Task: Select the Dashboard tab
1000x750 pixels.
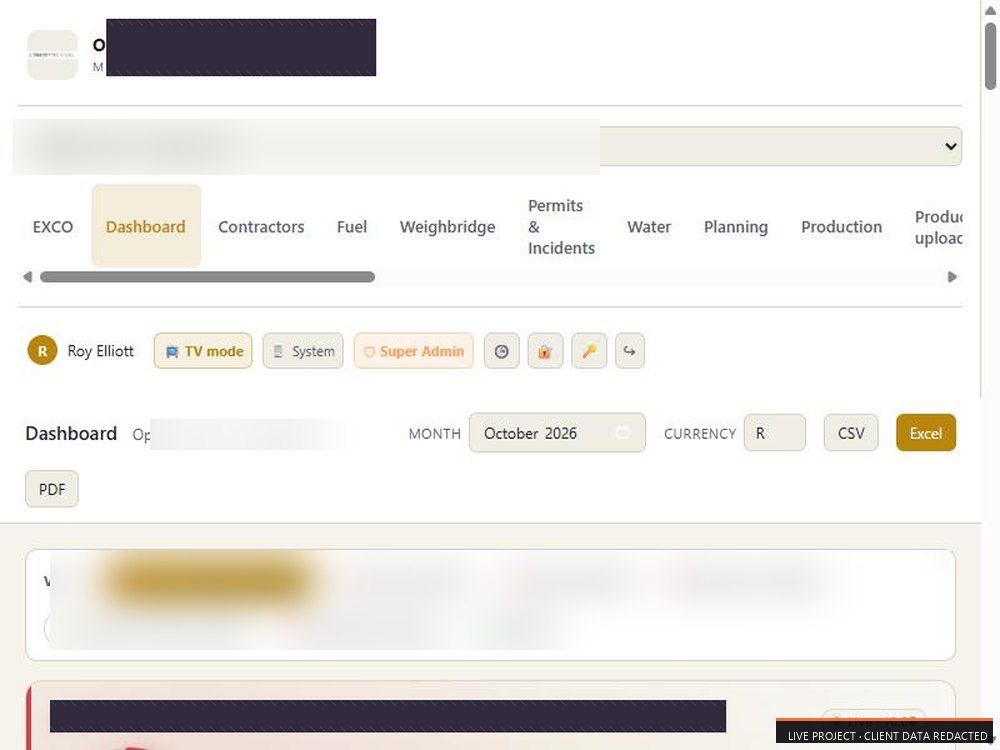Action: click(x=146, y=227)
